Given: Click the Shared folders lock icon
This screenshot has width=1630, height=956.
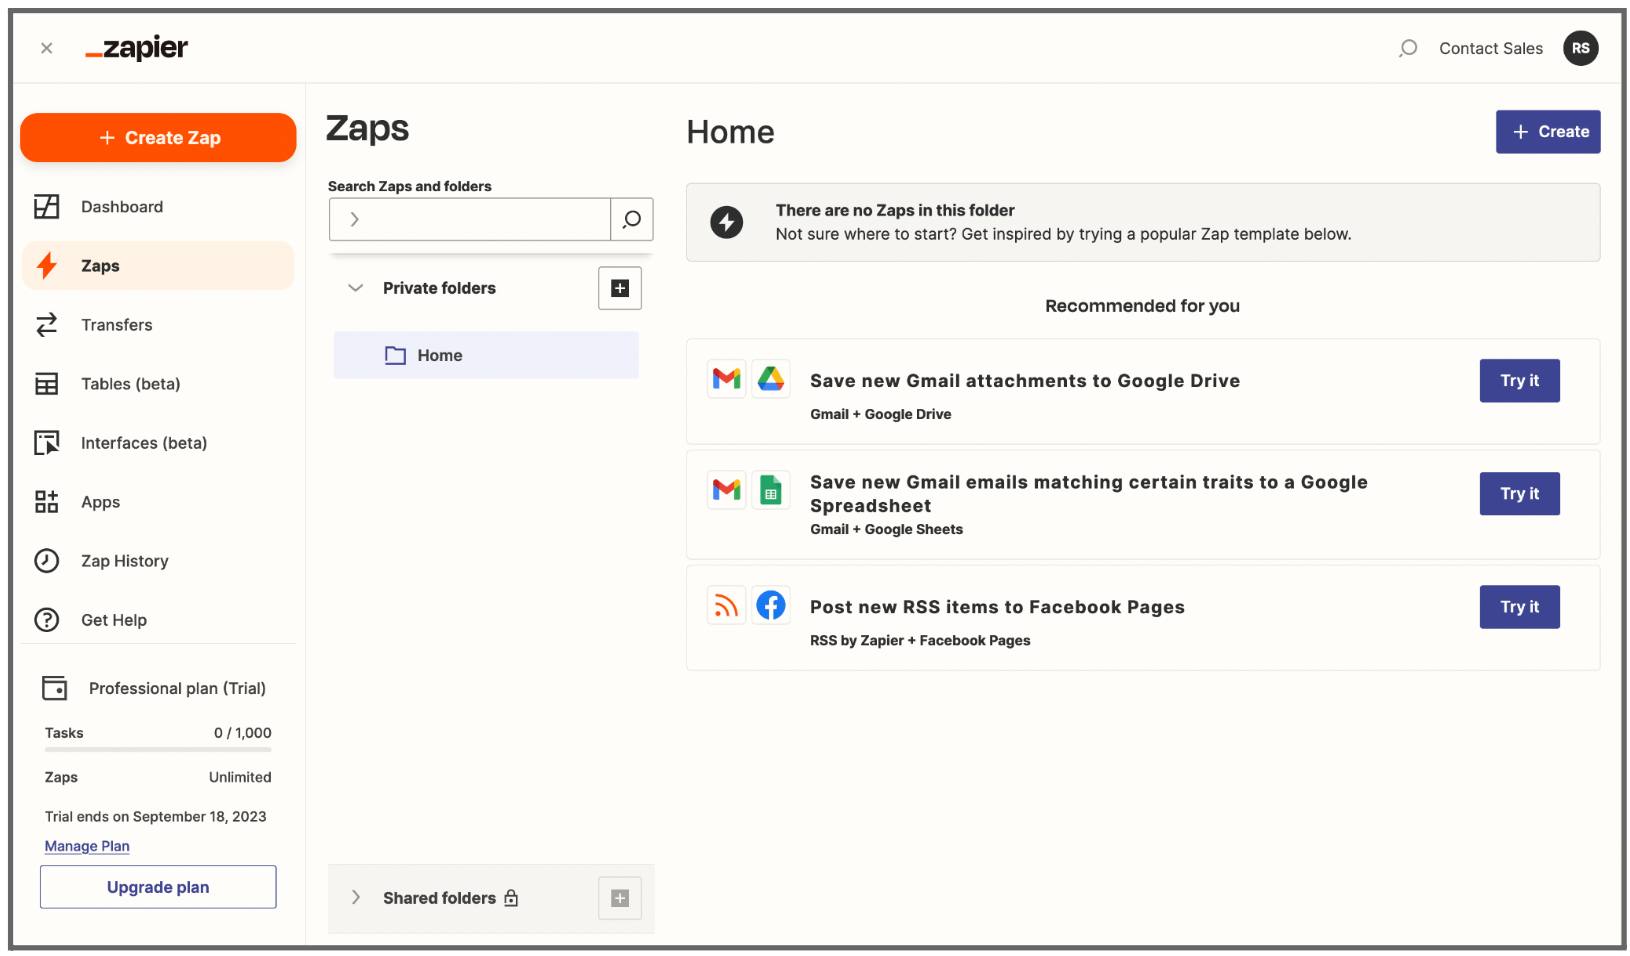Looking at the screenshot, I should [x=511, y=898].
